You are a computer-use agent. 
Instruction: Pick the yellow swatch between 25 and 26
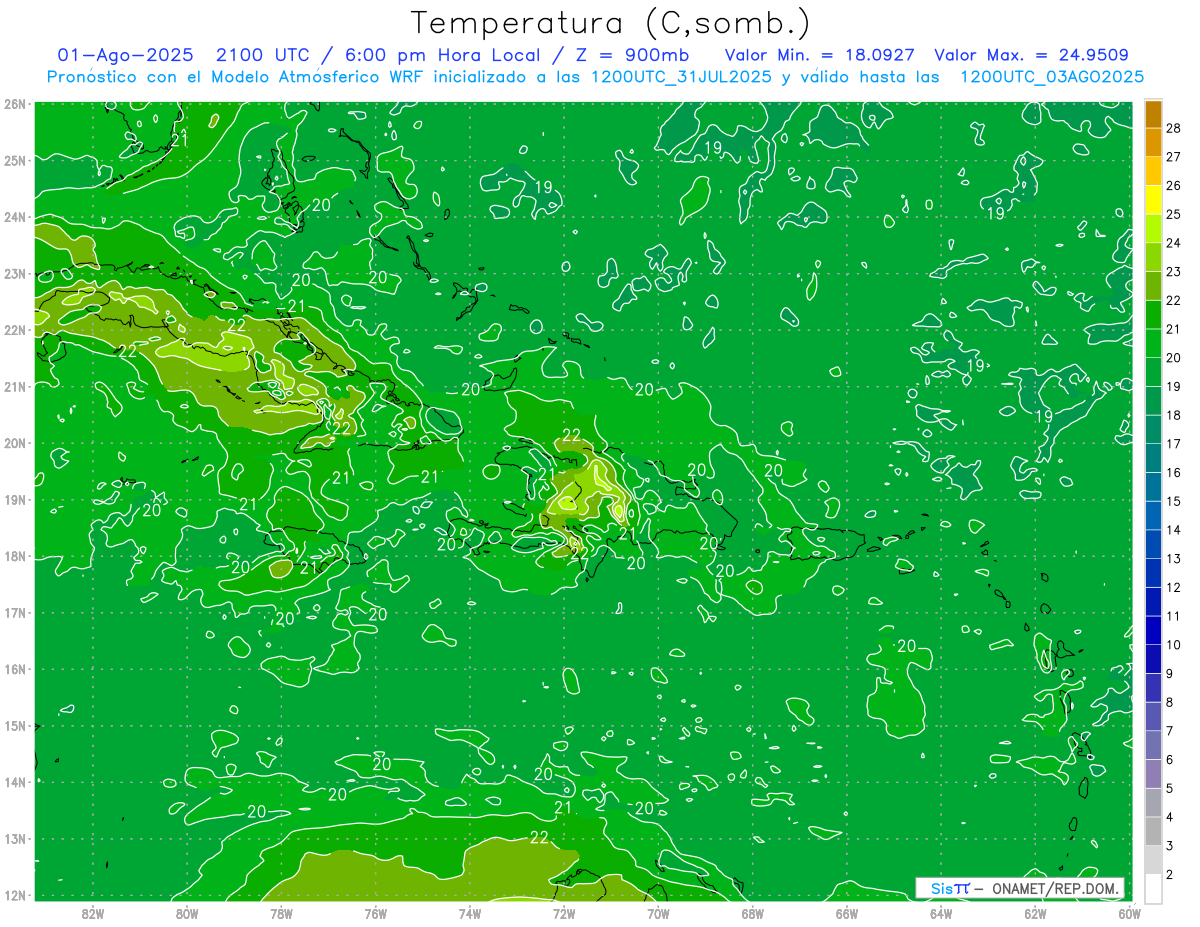click(1153, 200)
